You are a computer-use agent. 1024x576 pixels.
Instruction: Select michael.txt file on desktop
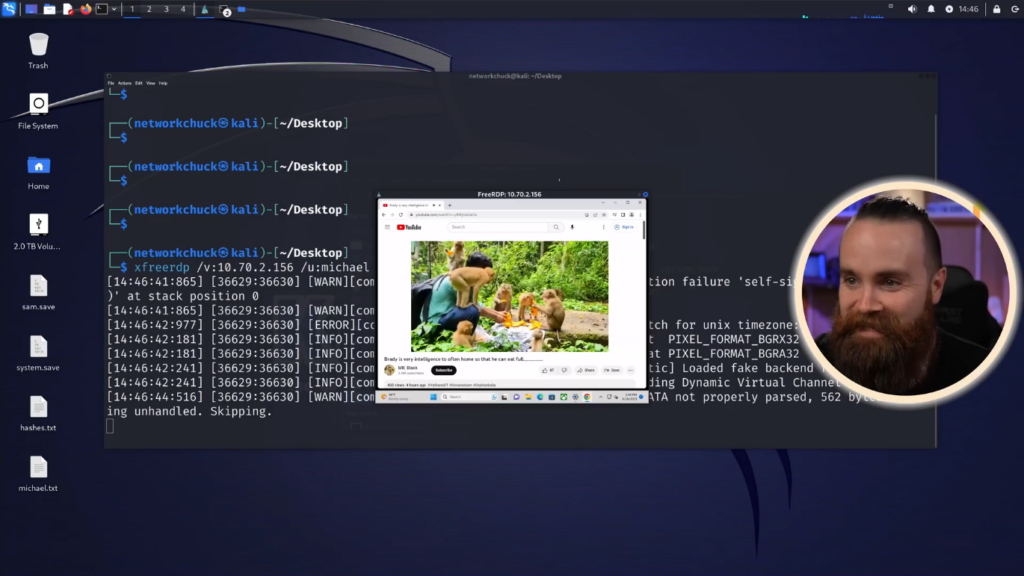[x=38, y=474]
